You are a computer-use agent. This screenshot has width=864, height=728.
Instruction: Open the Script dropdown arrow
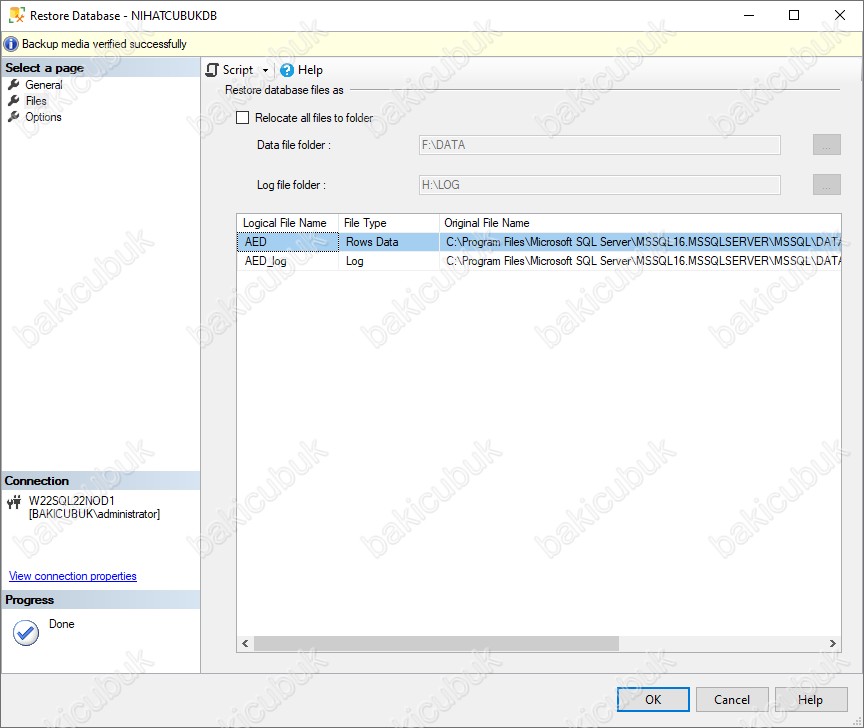266,71
